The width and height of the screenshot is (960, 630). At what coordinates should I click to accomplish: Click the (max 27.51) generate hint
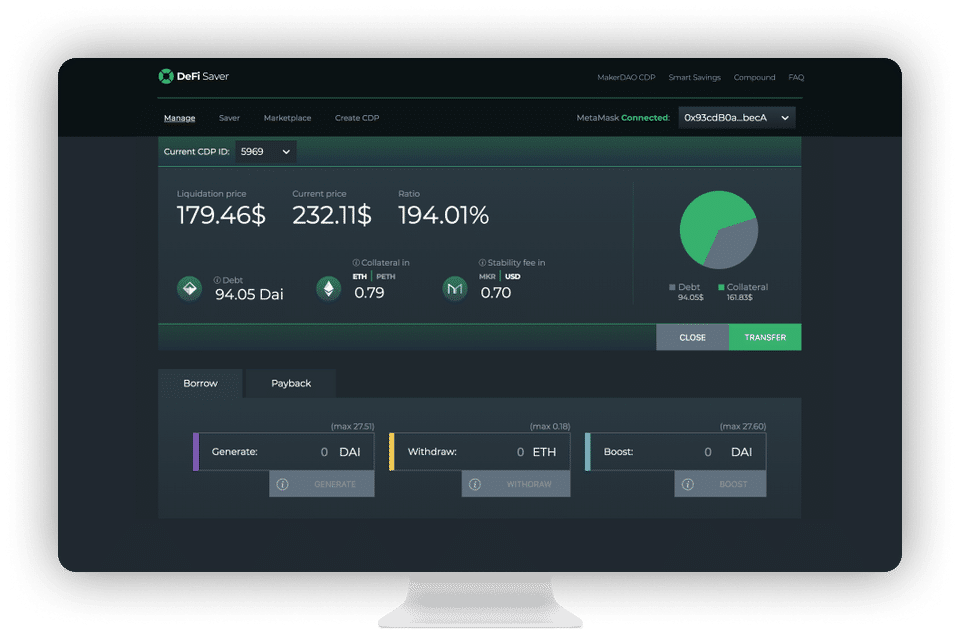tap(353, 426)
